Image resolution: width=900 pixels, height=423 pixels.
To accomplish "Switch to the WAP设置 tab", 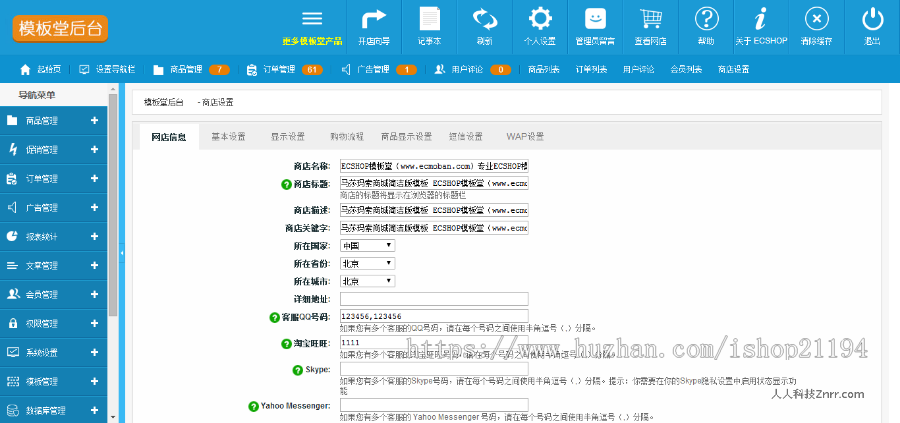I will tap(525, 137).
